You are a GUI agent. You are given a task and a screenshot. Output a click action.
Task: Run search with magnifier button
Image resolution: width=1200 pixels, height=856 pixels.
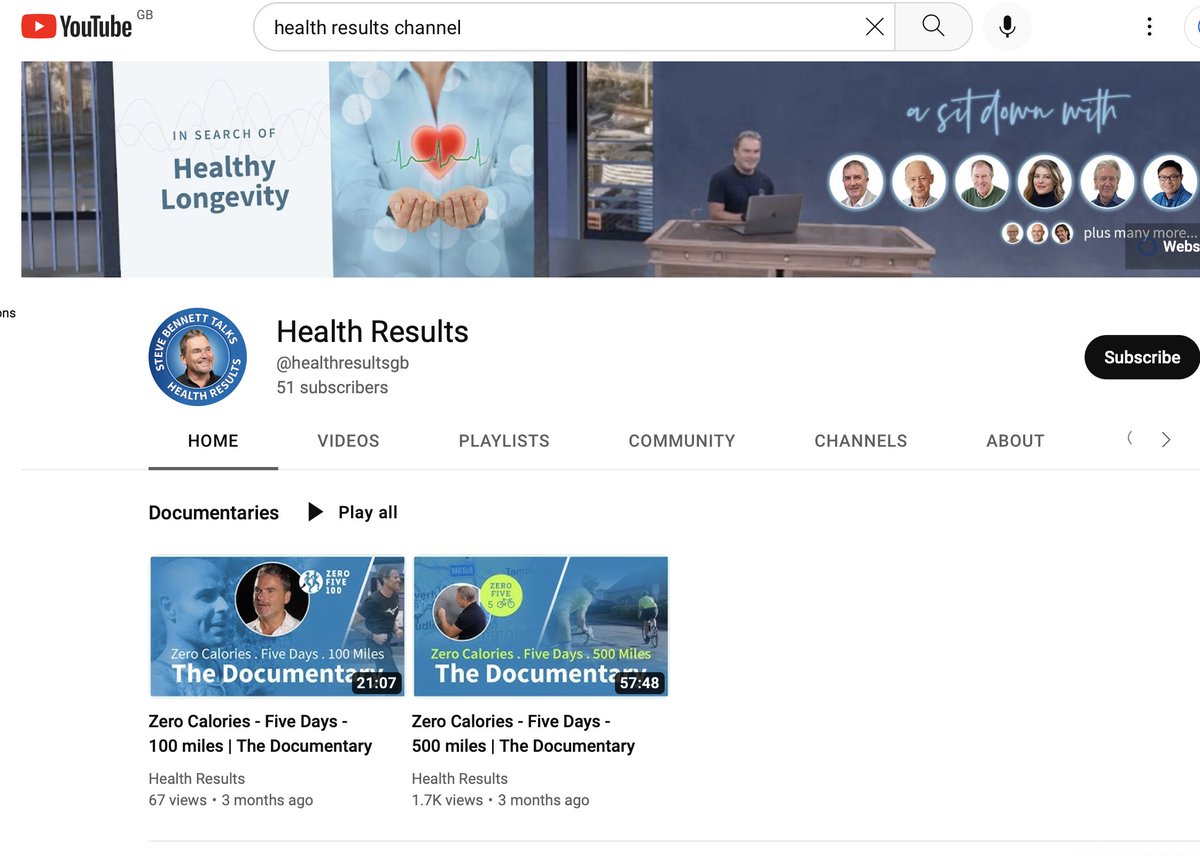click(933, 27)
